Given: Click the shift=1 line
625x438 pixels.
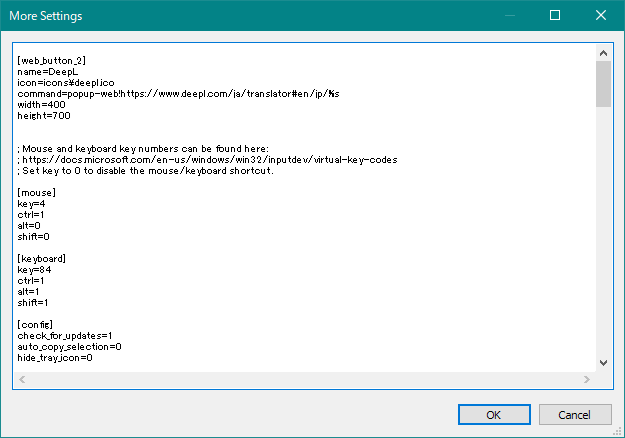Looking at the screenshot, I should (x=33, y=302).
